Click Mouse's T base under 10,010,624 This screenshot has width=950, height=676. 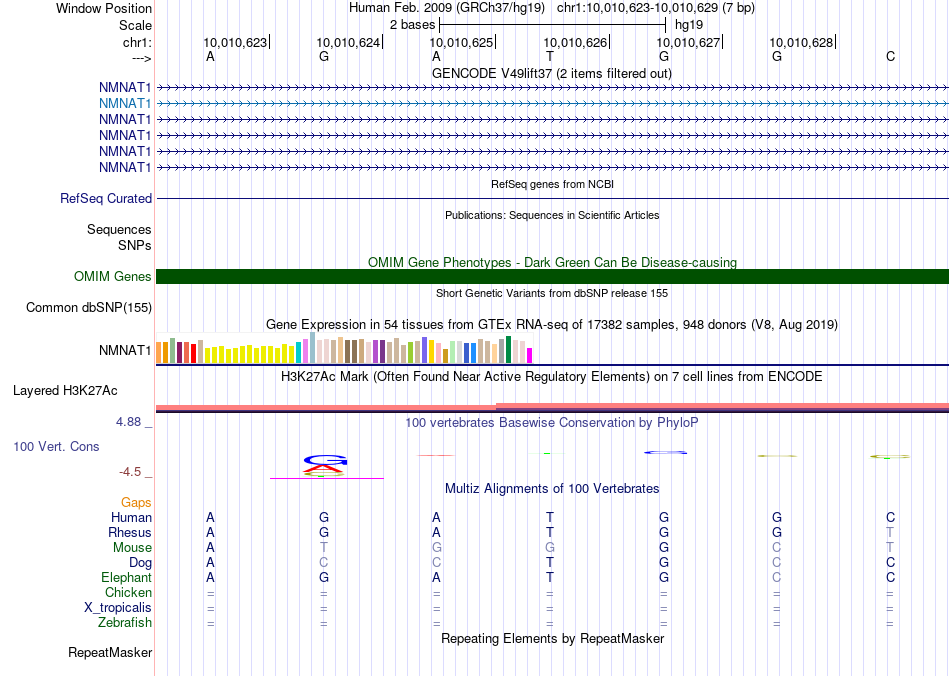[324, 548]
